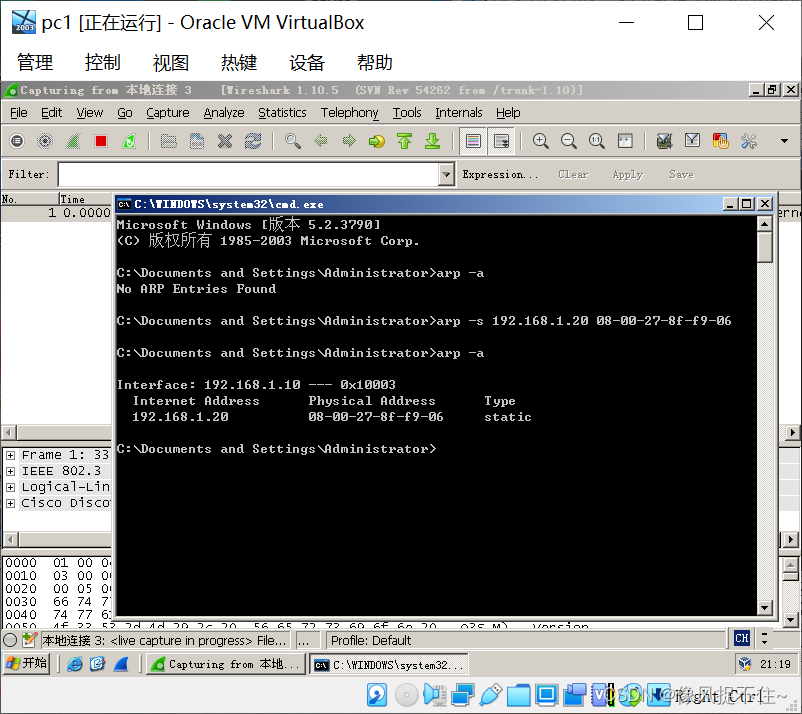Image resolution: width=802 pixels, height=714 pixels.
Task: Restart the running live capture
Action: (x=129, y=141)
